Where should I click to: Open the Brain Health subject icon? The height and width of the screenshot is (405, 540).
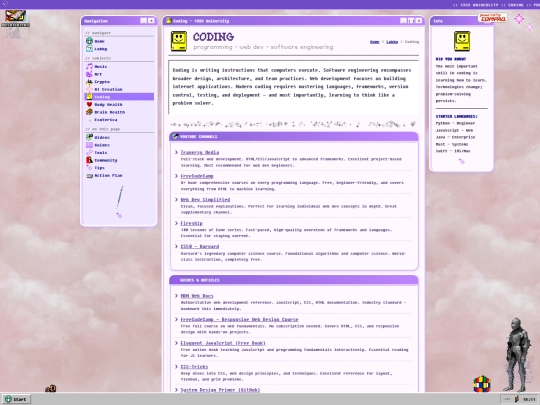click(x=89, y=112)
